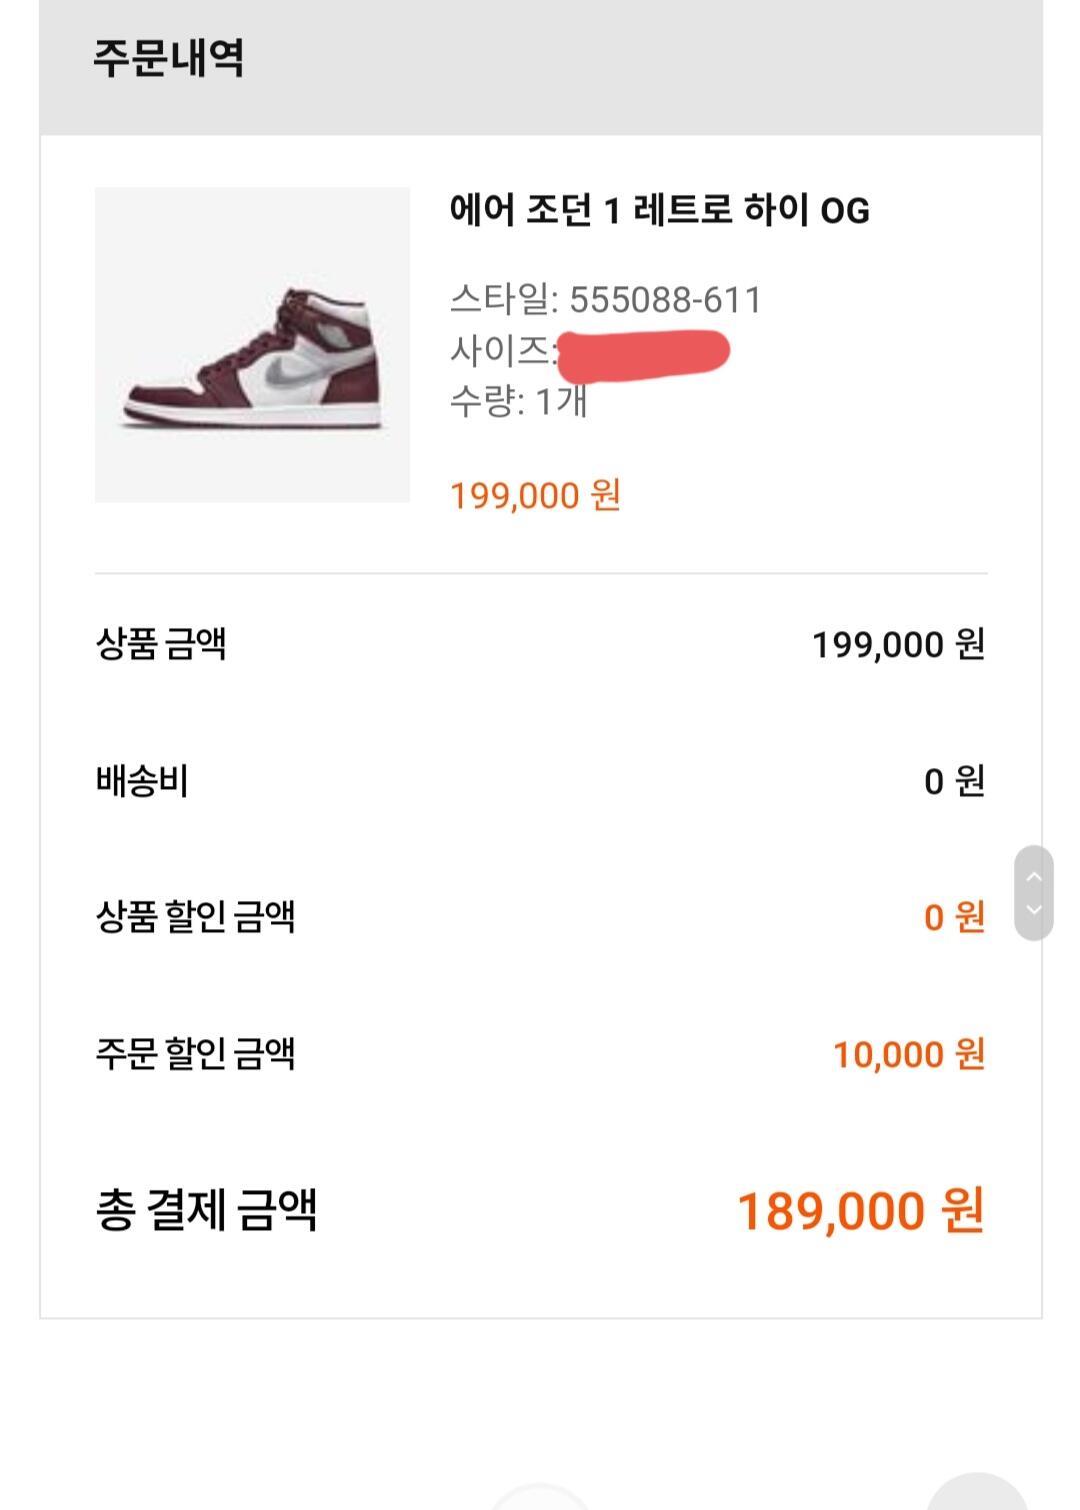This screenshot has width=1080, height=1510.
Task: Tap the red redacted size field
Action: pos(643,353)
